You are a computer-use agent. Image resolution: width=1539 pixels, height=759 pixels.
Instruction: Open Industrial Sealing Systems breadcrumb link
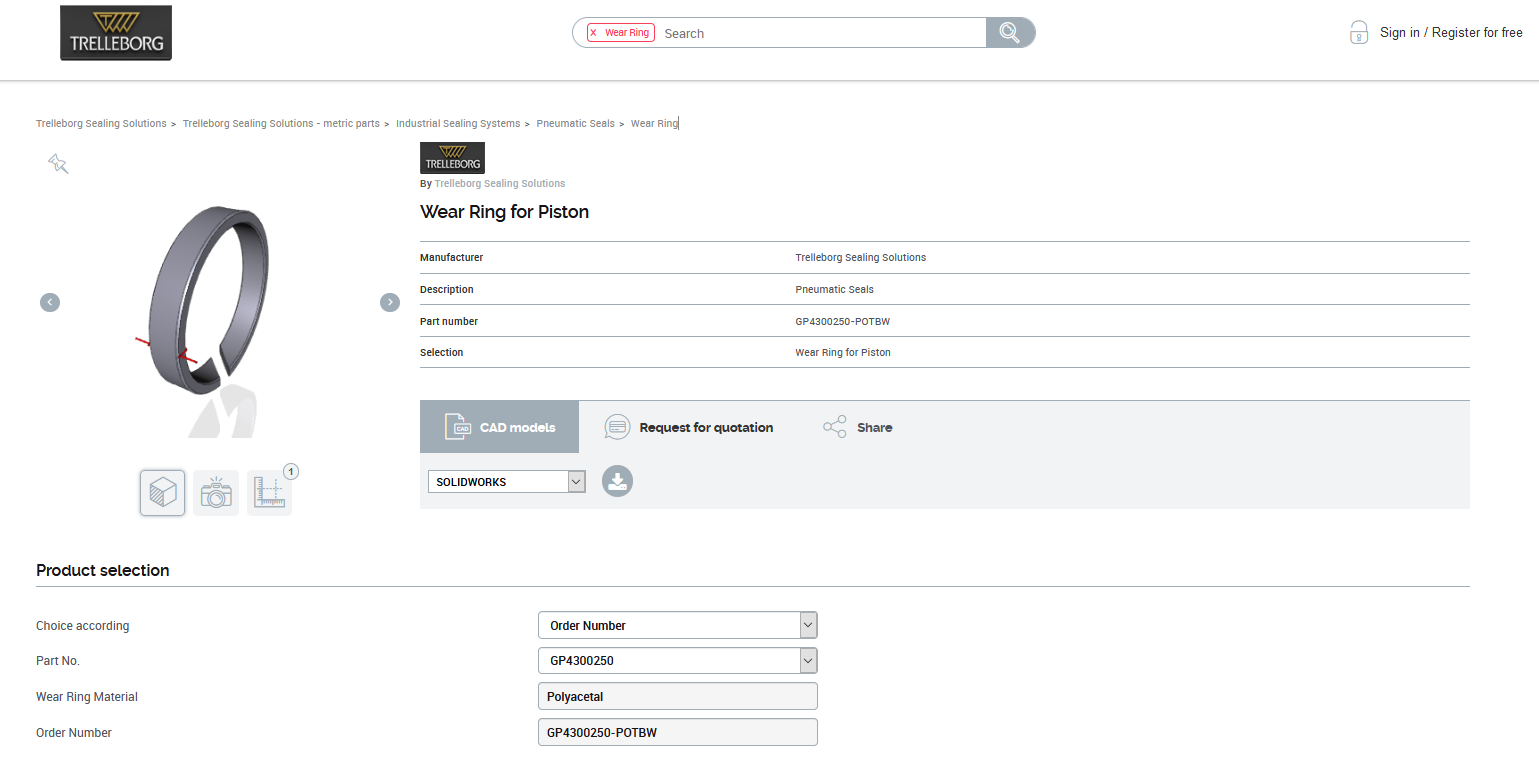click(x=458, y=124)
